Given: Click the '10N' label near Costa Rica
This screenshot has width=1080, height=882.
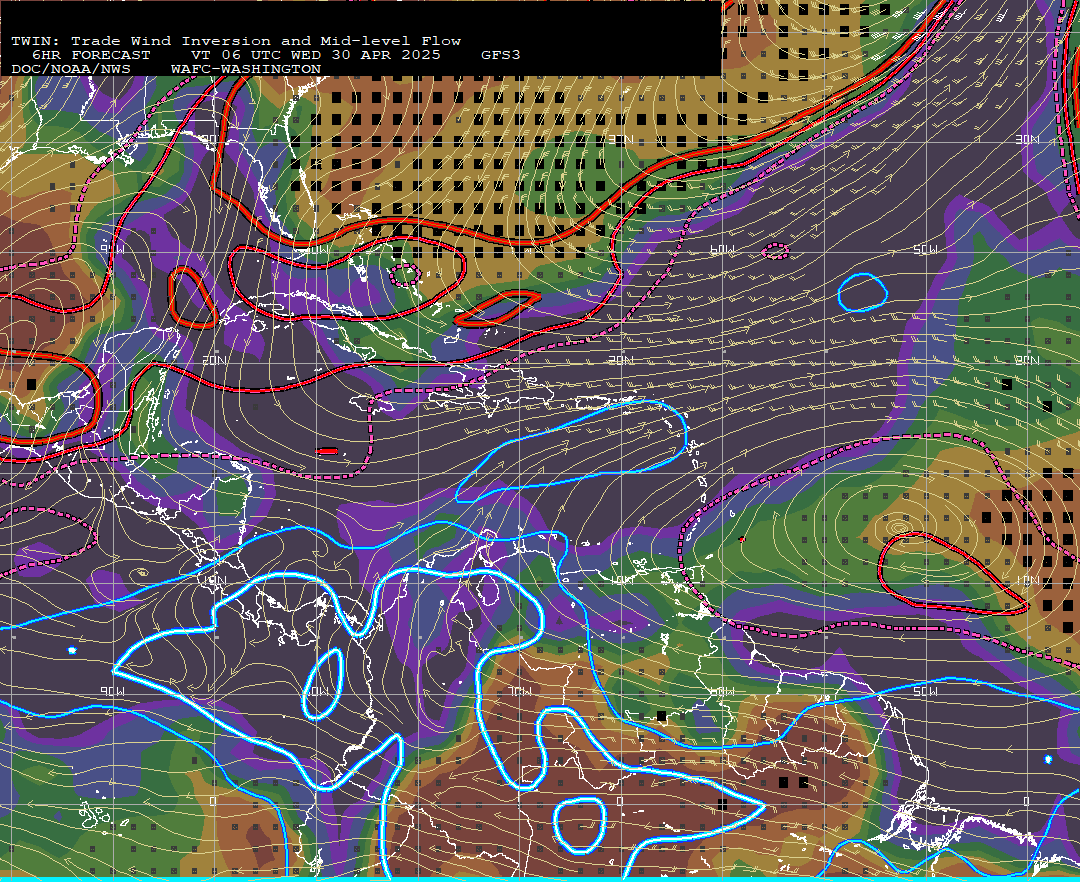Looking at the screenshot, I should point(214,580).
